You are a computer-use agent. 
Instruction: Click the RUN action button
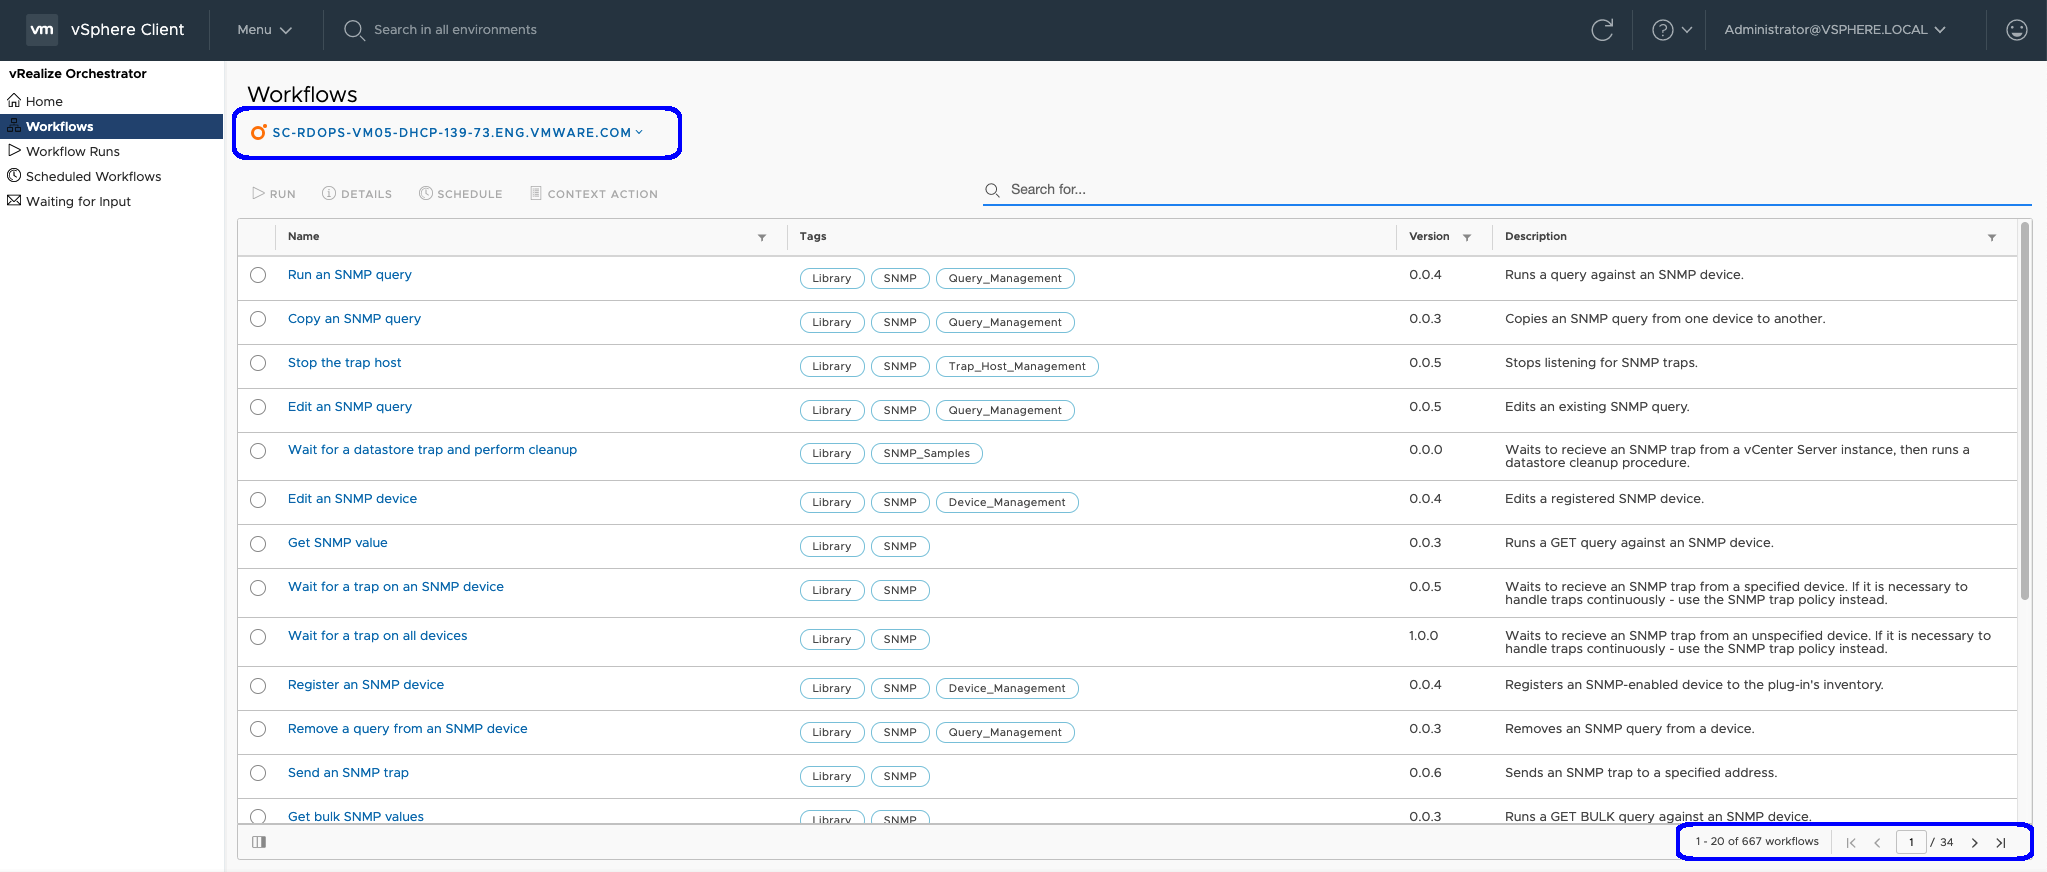(274, 194)
